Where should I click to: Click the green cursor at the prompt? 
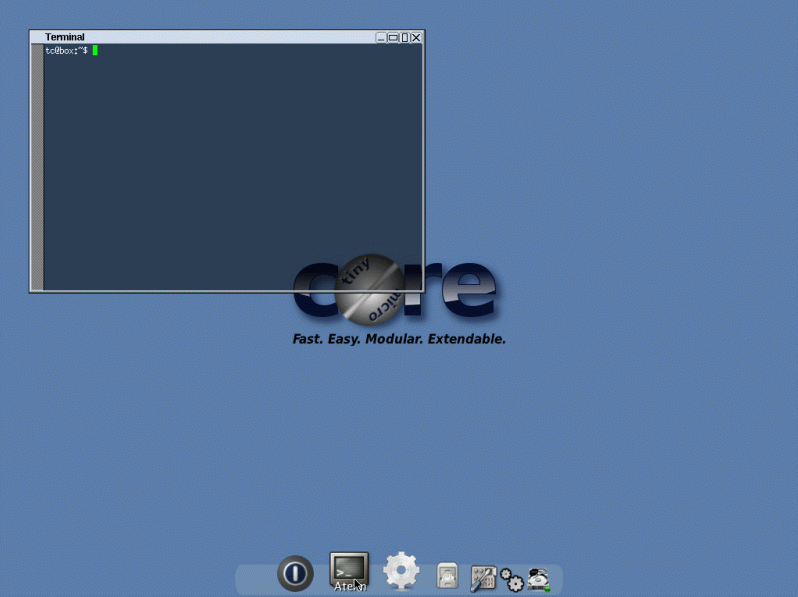(x=95, y=50)
